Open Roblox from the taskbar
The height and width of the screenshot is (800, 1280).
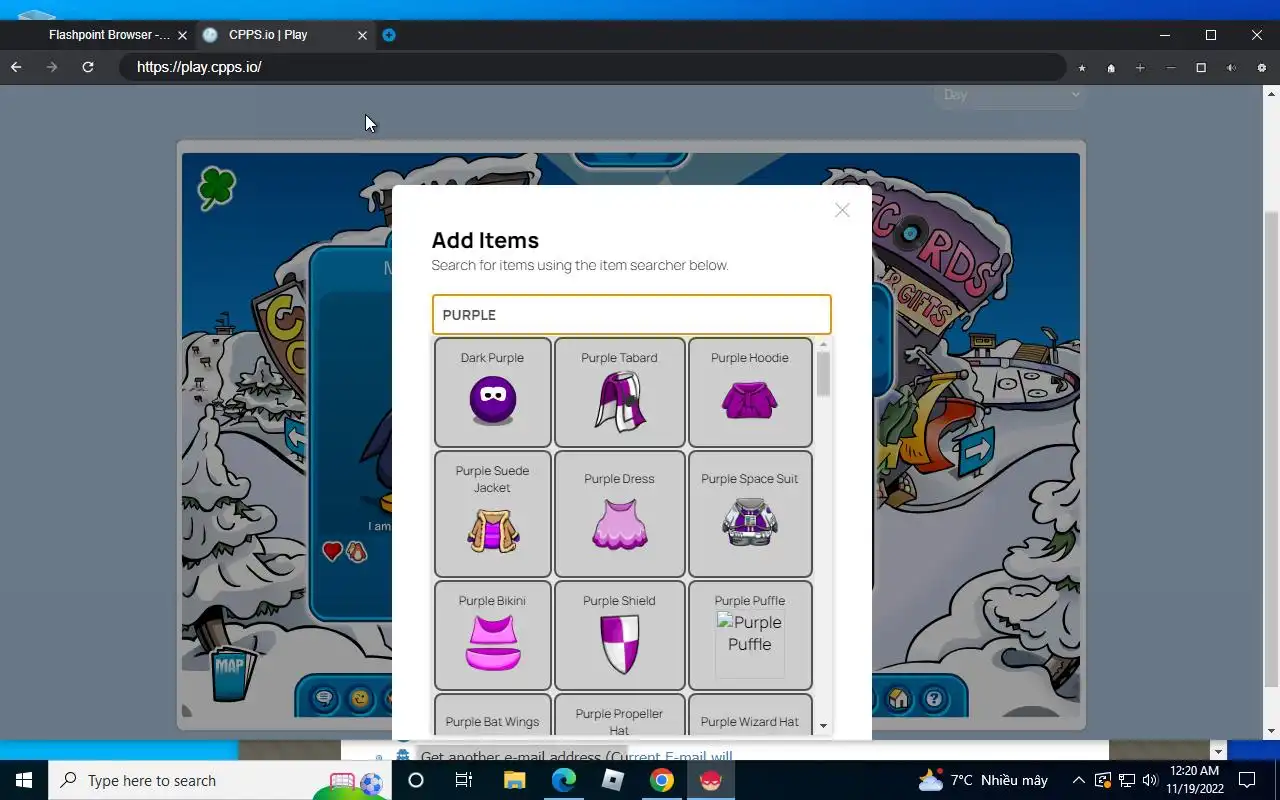click(x=613, y=780)
